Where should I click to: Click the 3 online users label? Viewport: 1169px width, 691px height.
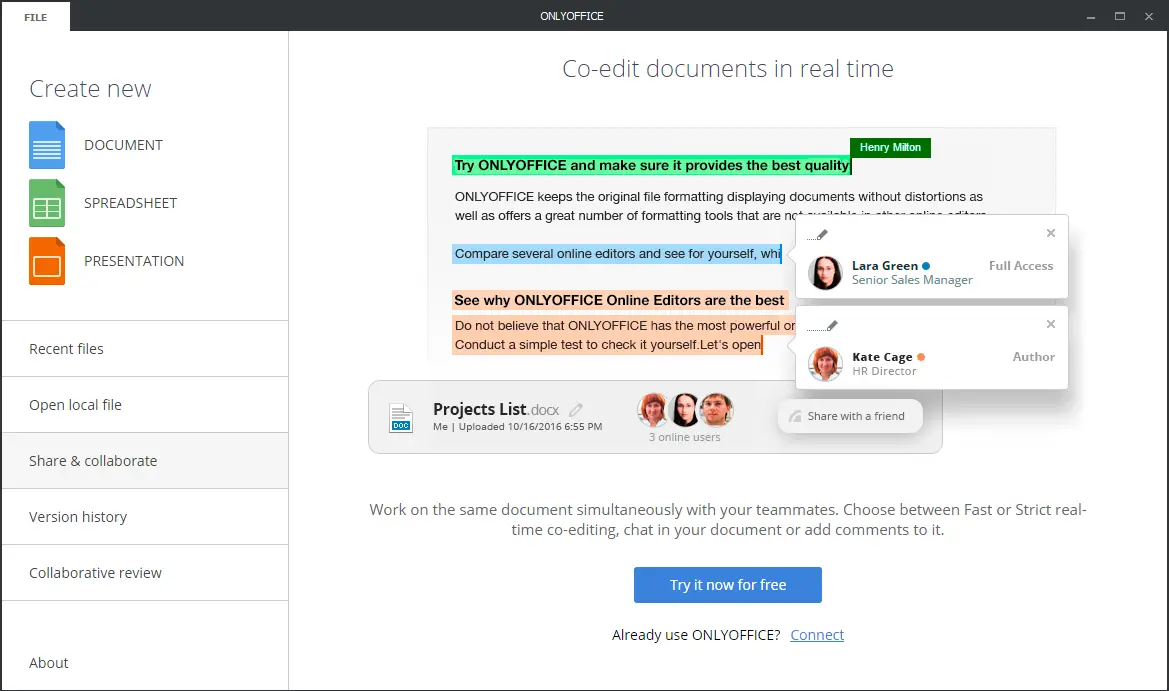[684, 438]
